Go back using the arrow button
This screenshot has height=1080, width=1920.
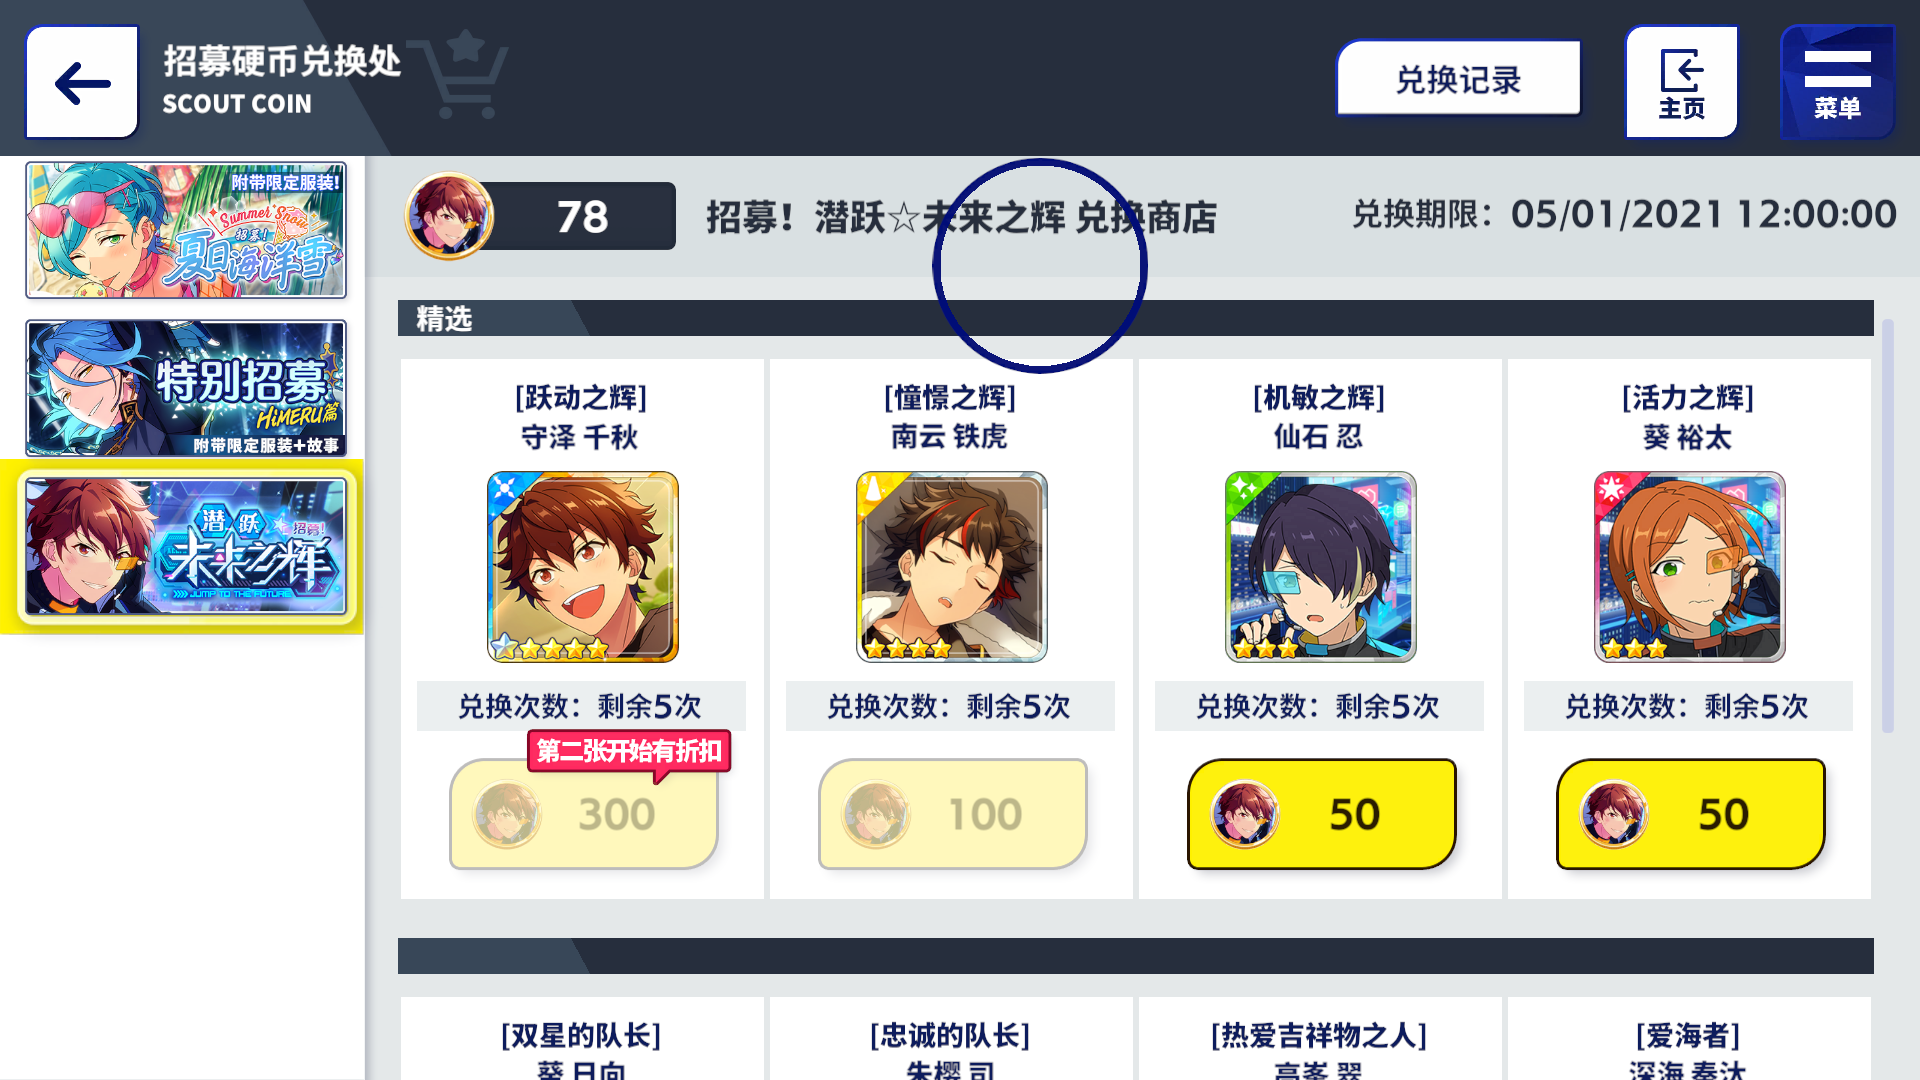click(x=82, y=82)
